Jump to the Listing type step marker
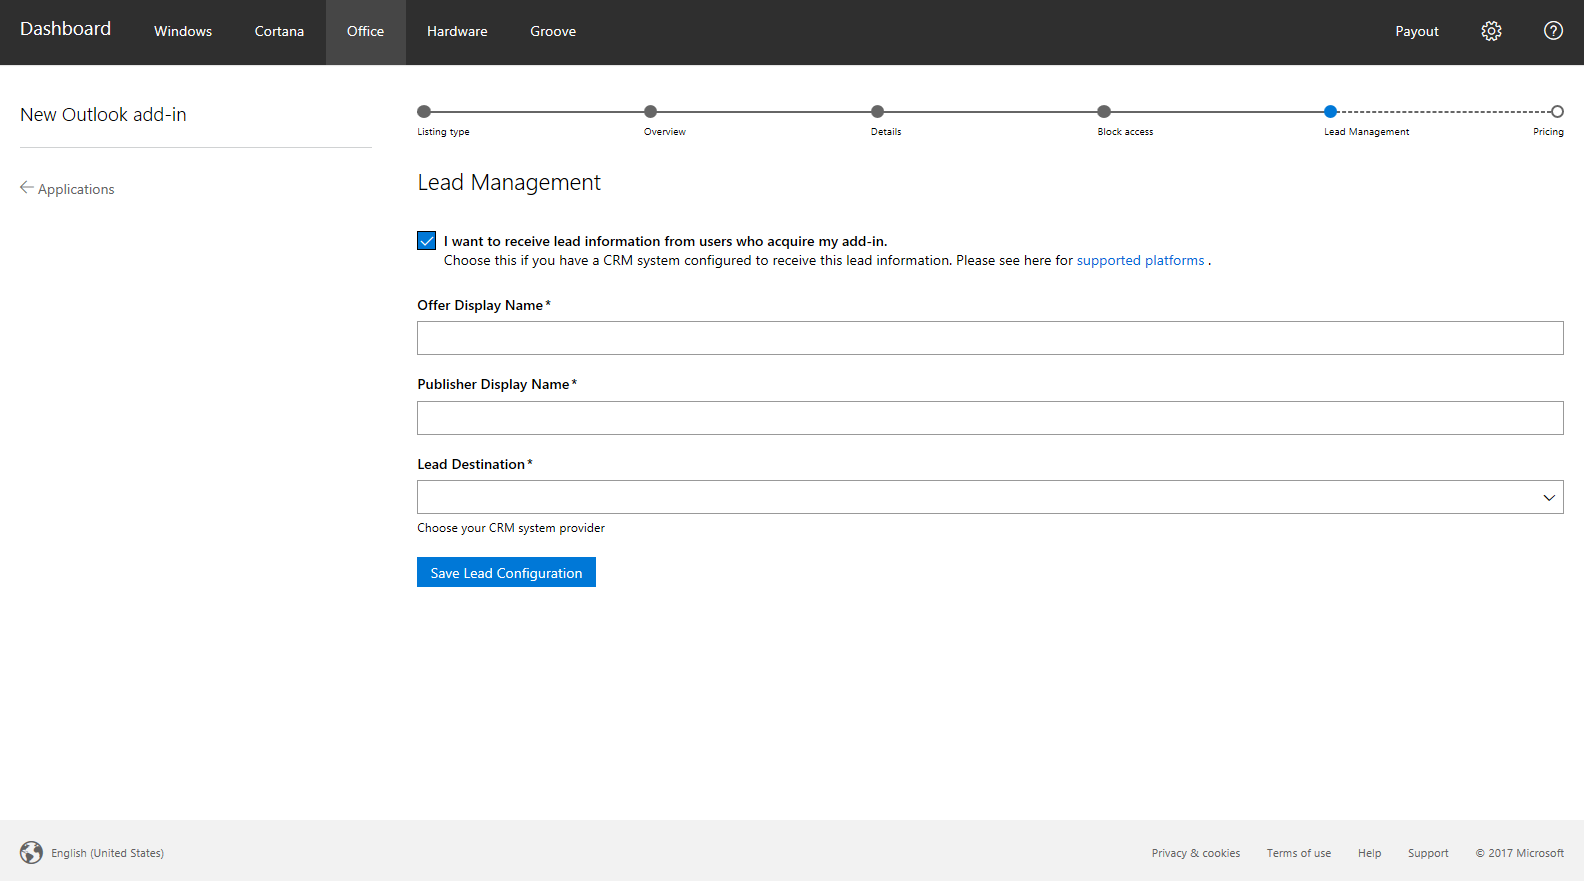 [x=424, y=112]
